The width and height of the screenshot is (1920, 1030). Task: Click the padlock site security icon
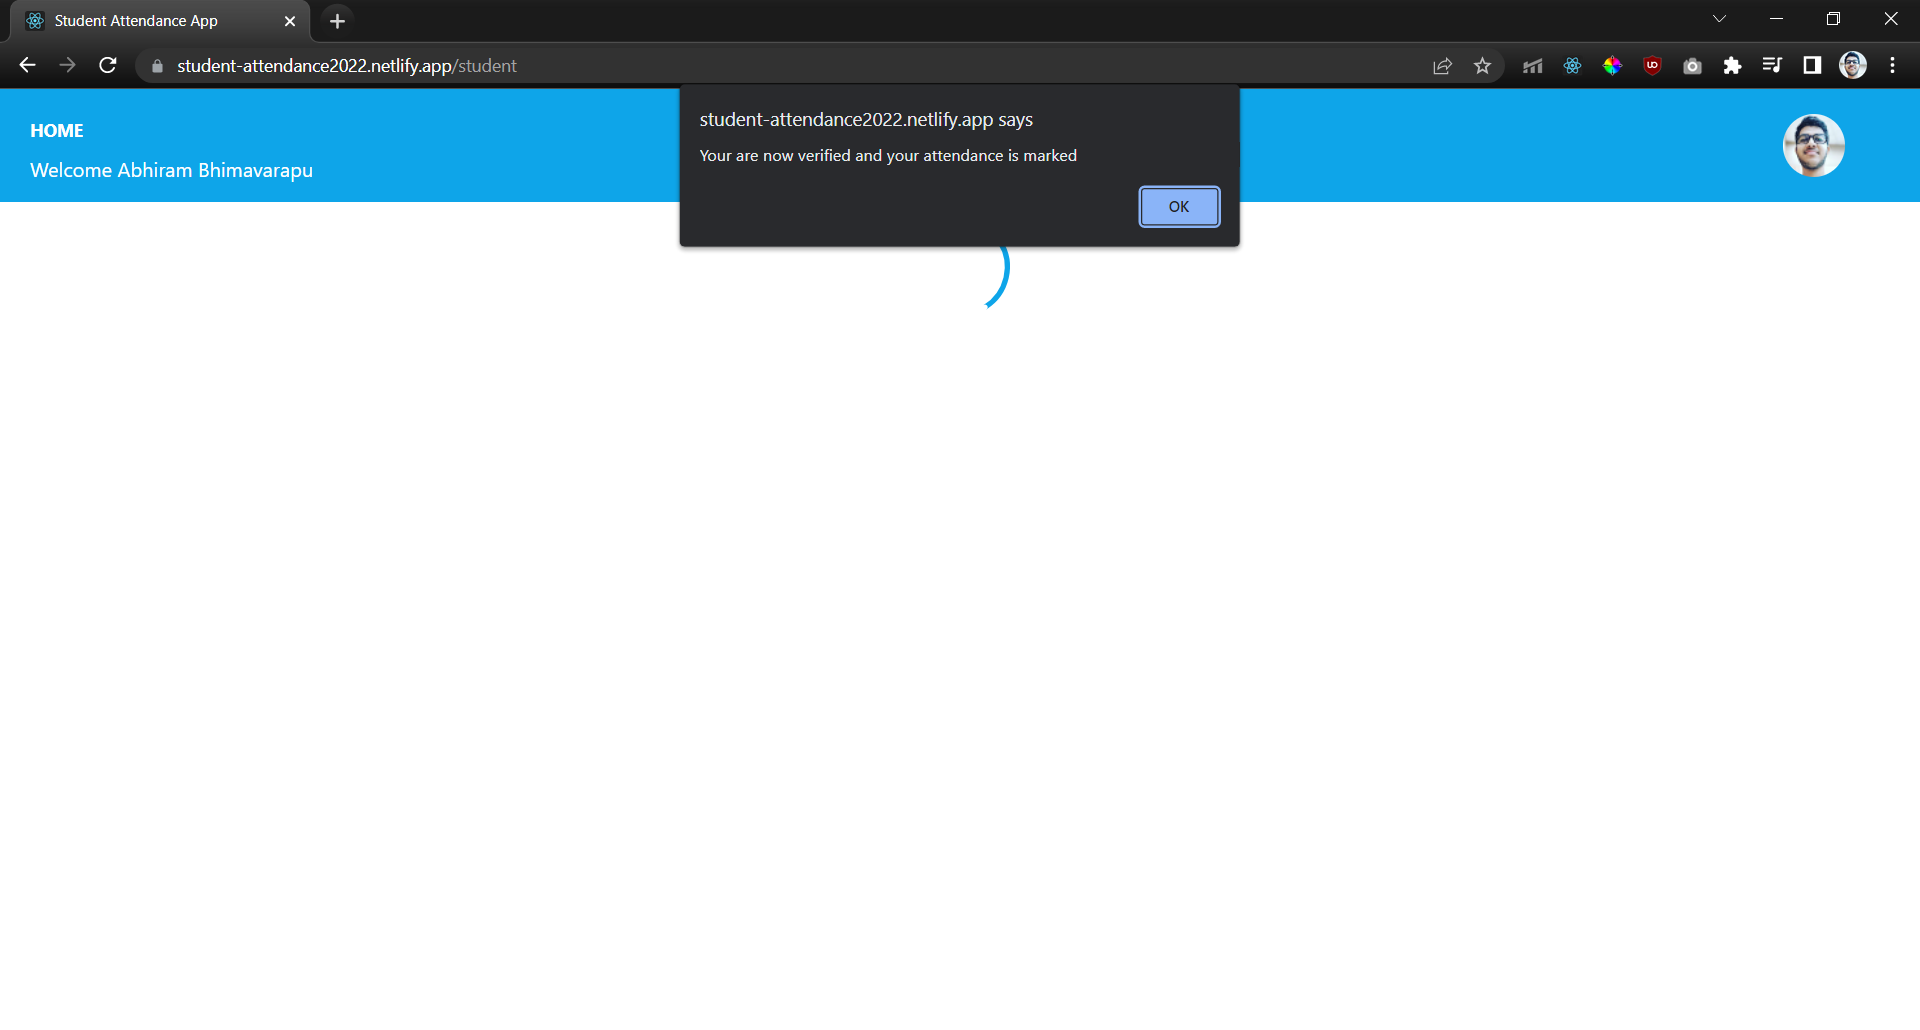[157, 65]
